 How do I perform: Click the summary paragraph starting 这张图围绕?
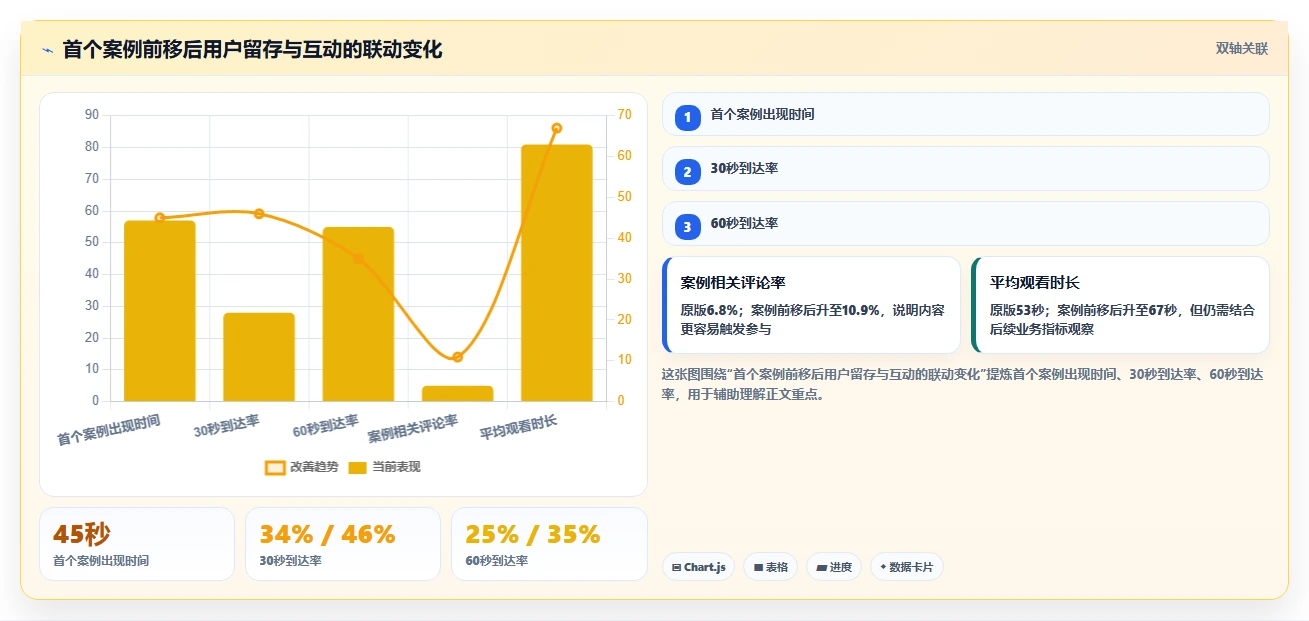(x=962, y=384)
